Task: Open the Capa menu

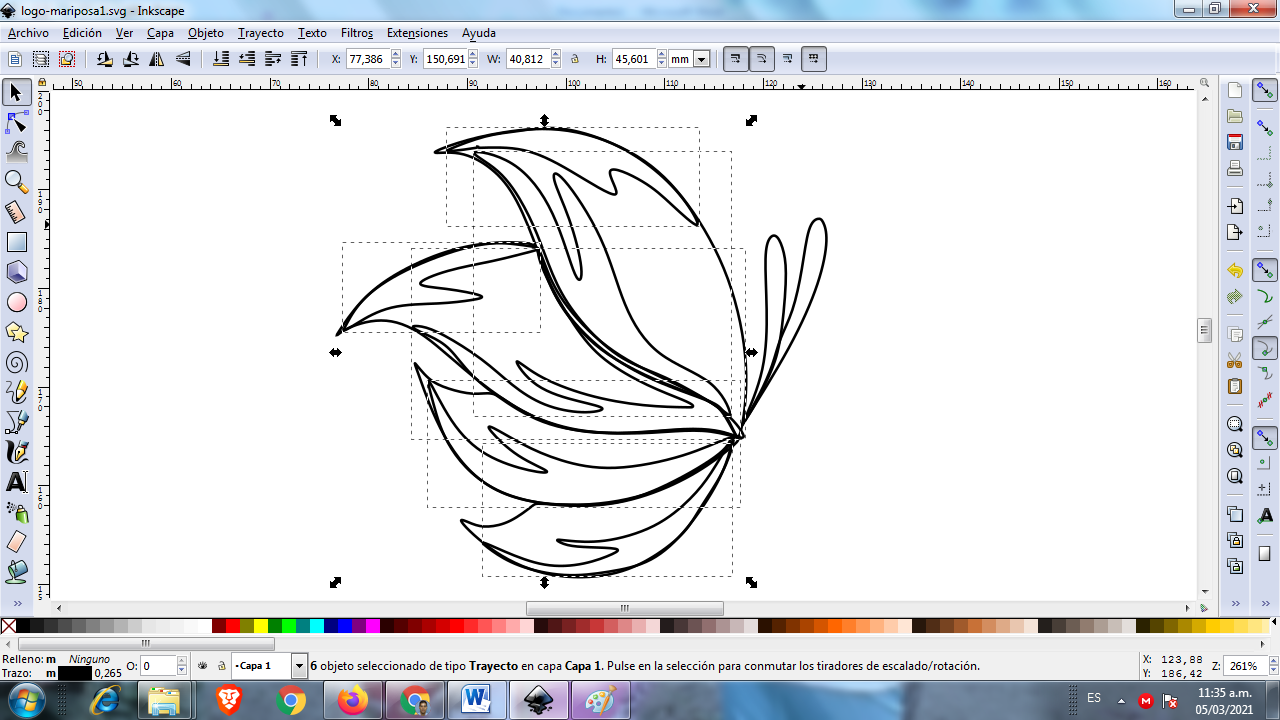Action: (160, 33)
